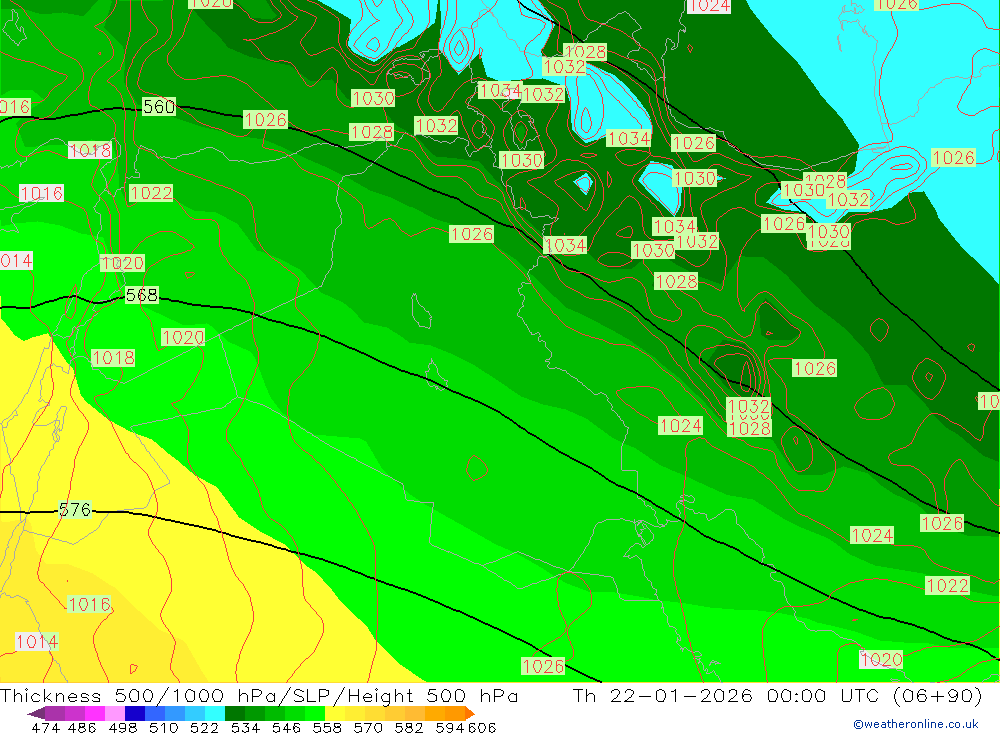Click the legend value 594

450,727
